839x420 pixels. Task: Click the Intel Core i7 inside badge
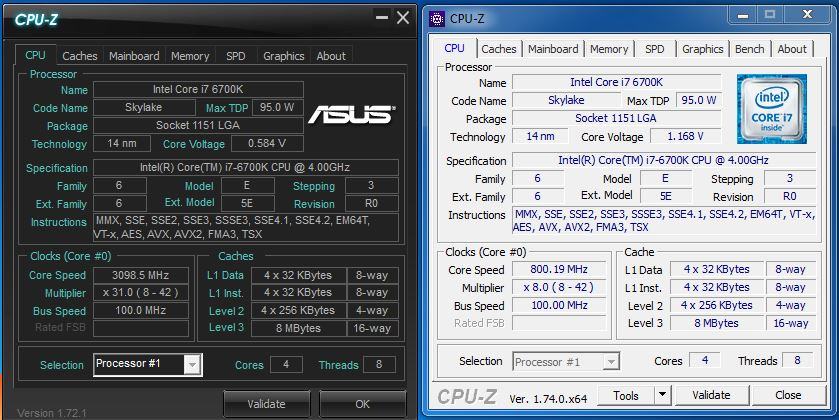[772, 109]
